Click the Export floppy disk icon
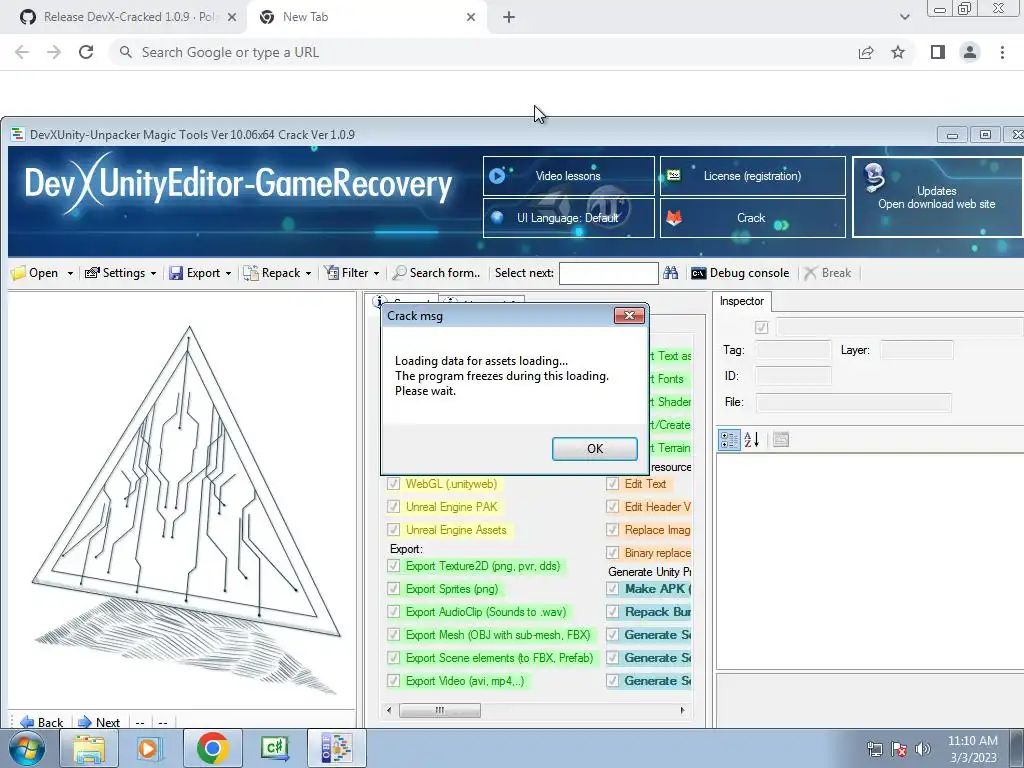The height and width of the screenshot is (768, 1024). pyautogui.click(x=176, y=273)
